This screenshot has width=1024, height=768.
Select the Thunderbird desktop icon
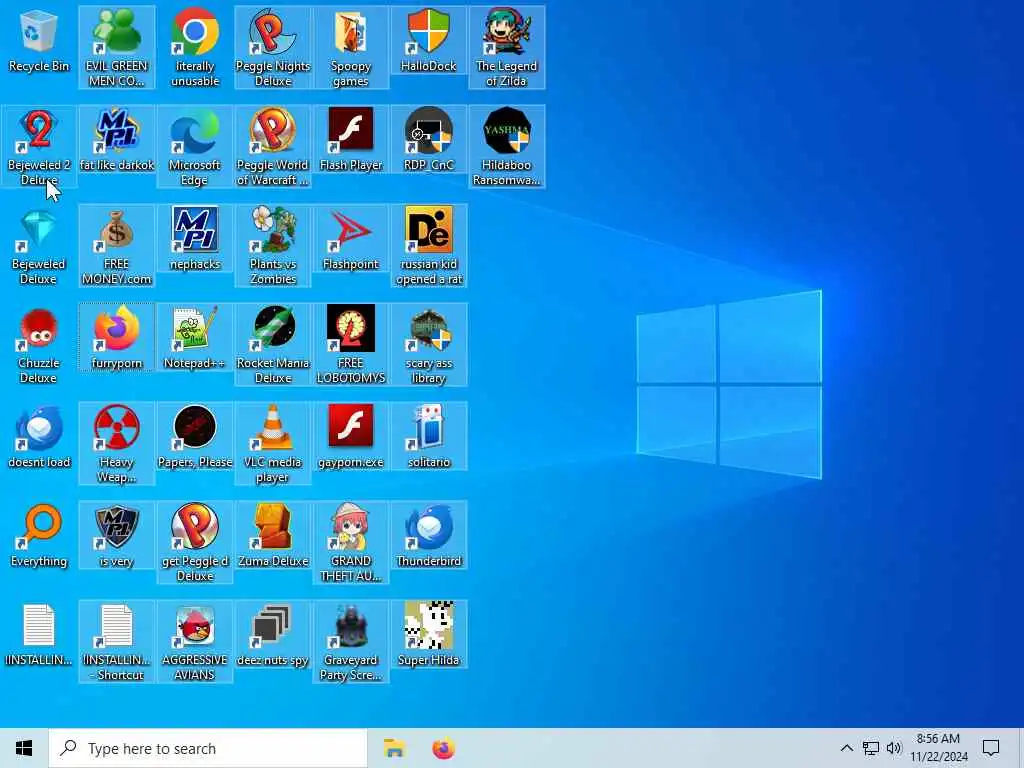coord(429,536)
